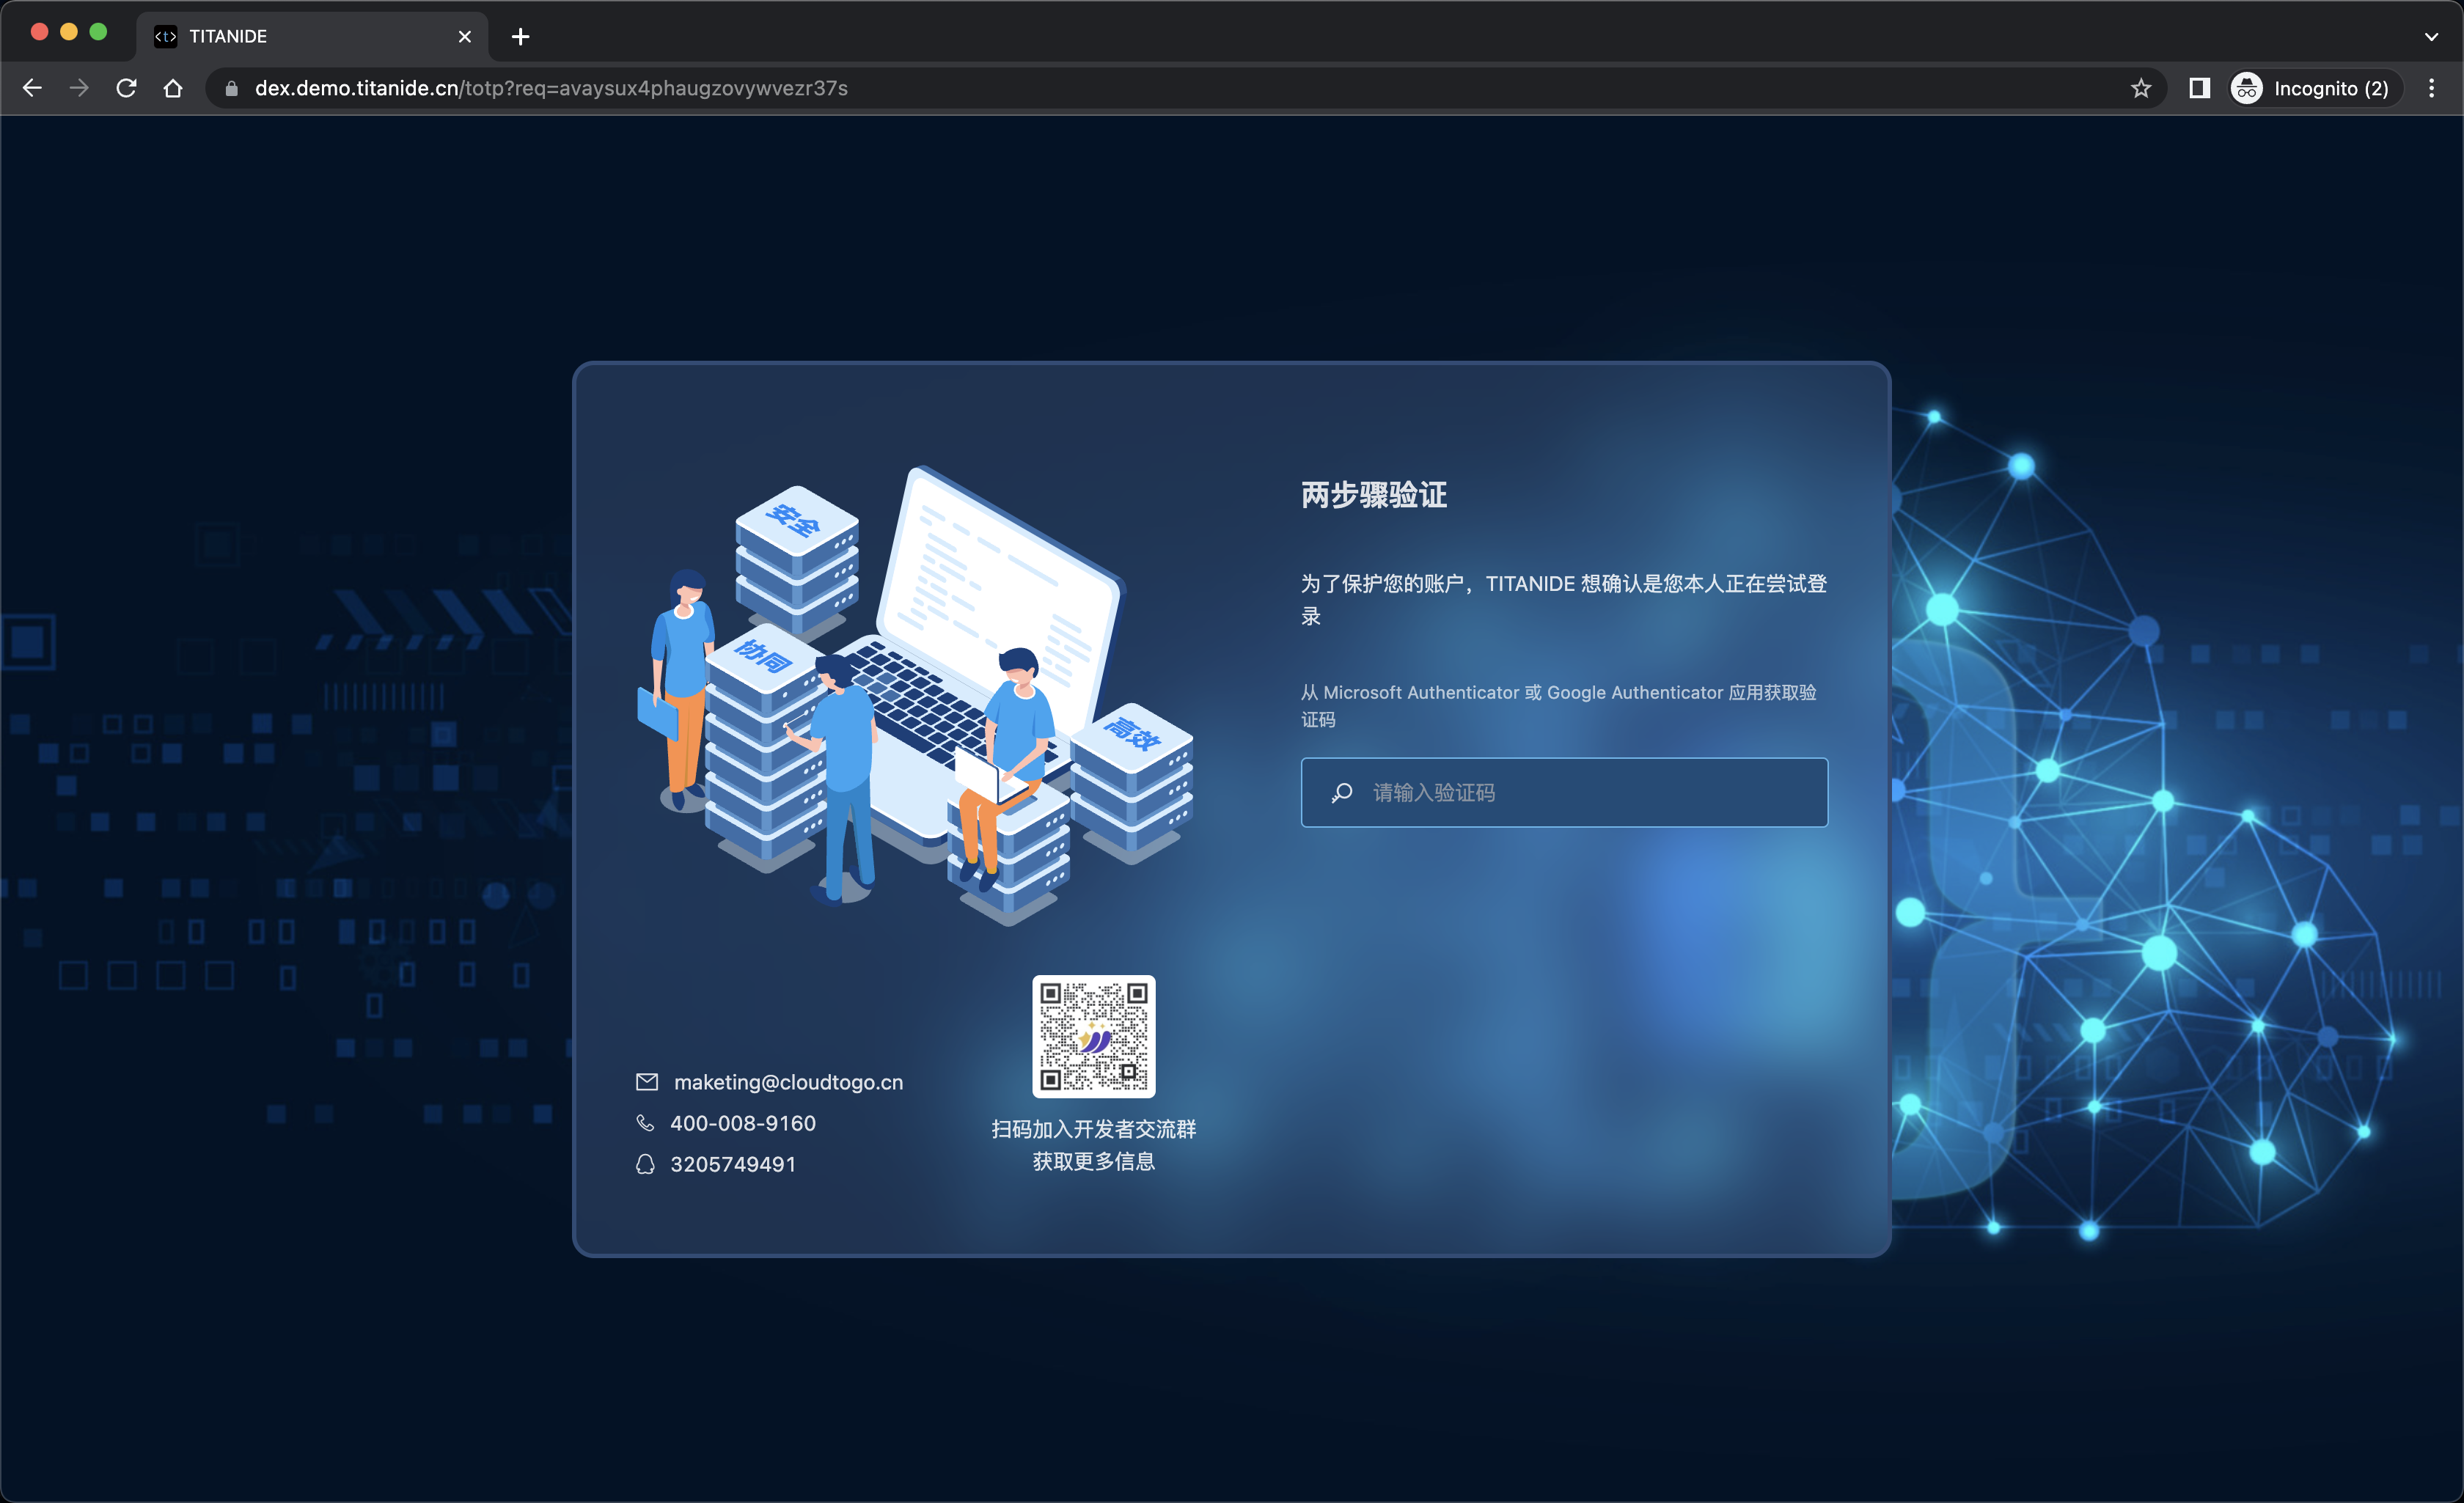
Task: Open the Chrome three-dot menu
Action: (x=2431, y=88)
